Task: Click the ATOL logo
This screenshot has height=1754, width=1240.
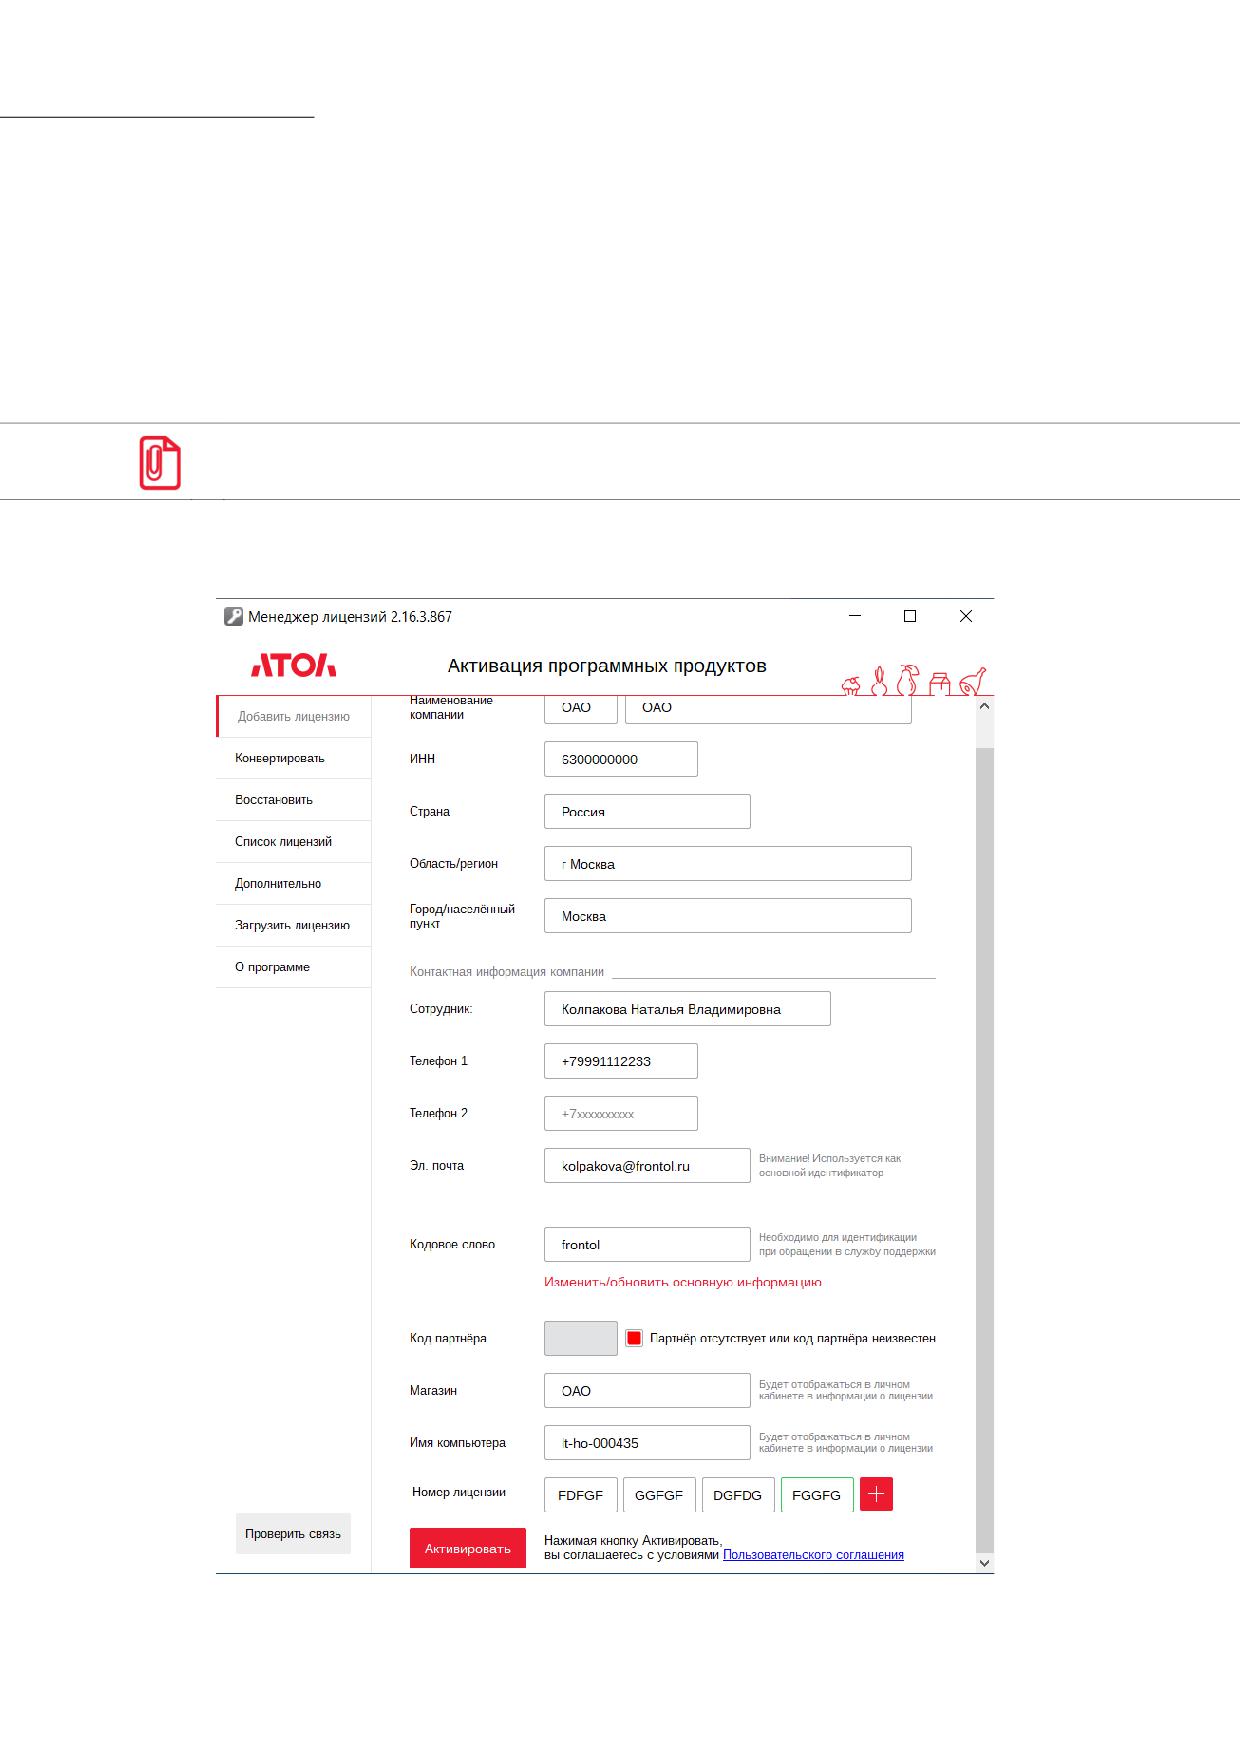Action: tap(293, 665)
